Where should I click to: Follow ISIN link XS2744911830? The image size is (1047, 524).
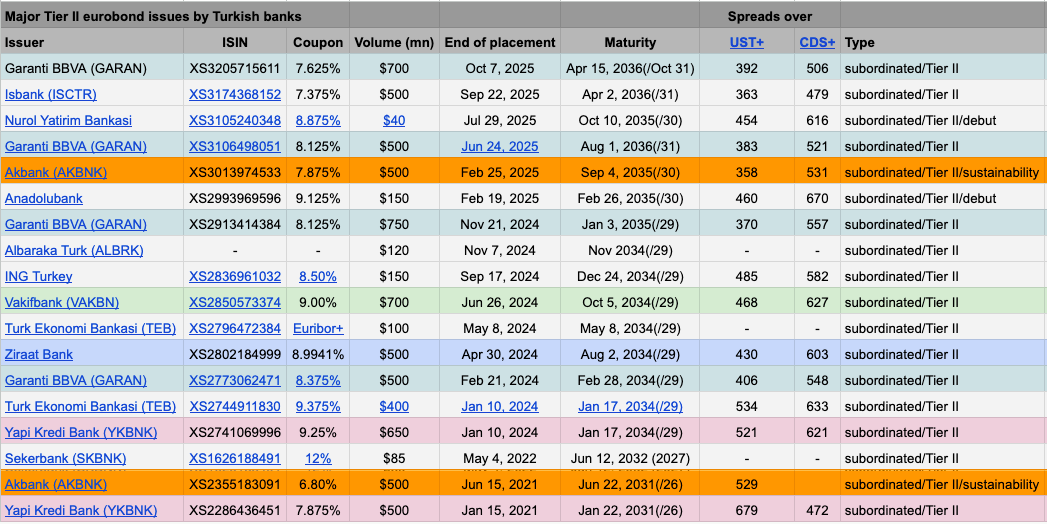point(234,406)
